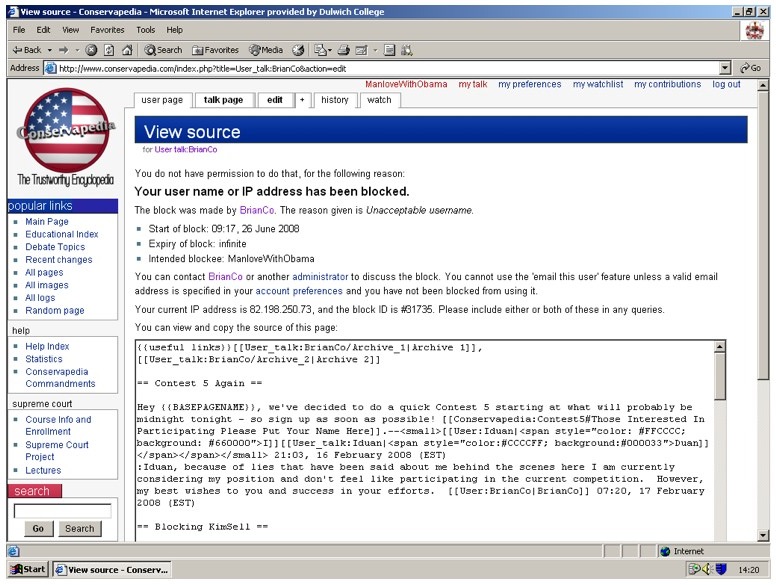Click the last toolbar icon after Discuss

coord(407,50)
